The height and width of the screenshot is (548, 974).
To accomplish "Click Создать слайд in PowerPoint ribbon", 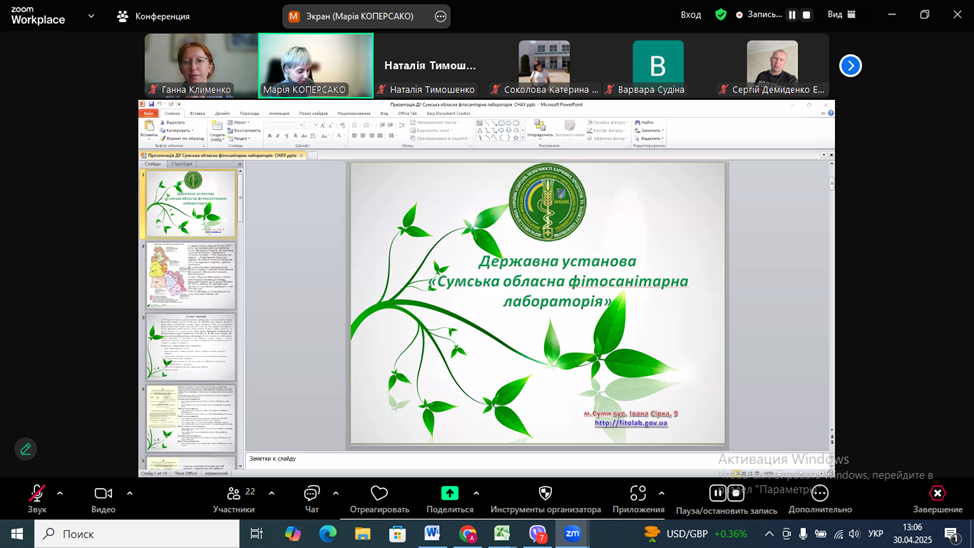I will 217,130.
